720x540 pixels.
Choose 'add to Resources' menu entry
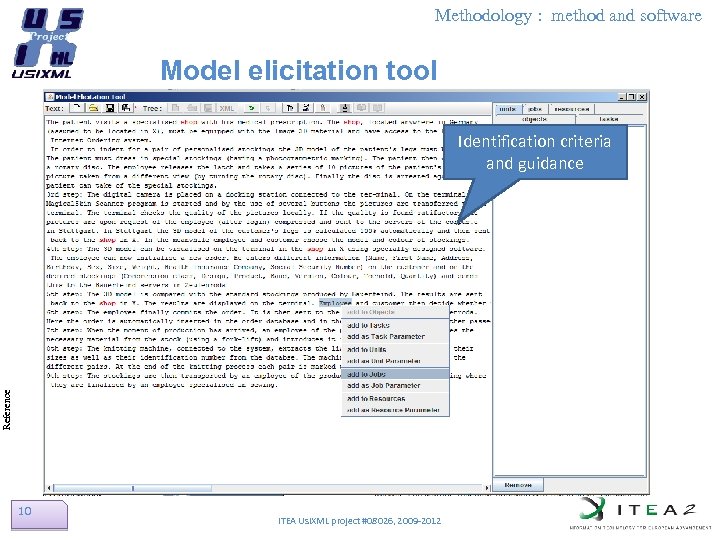point(395,399)
